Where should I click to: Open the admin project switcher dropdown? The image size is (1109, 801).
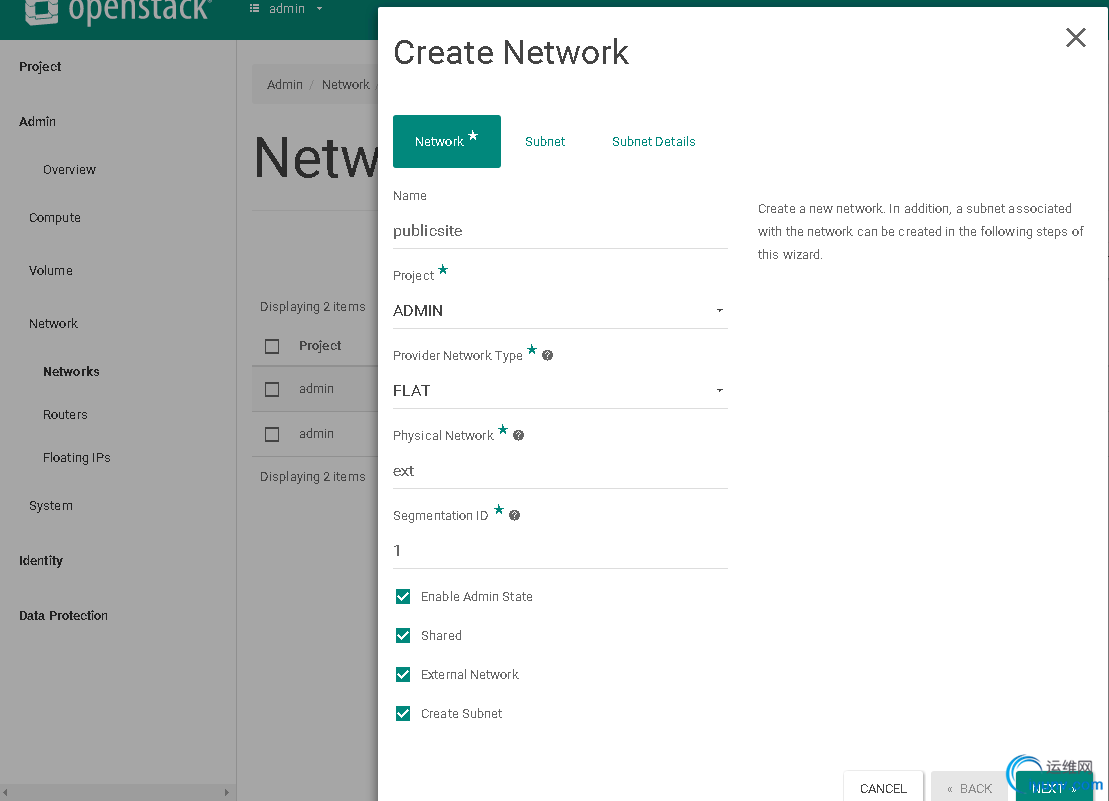tap(286, 9)
